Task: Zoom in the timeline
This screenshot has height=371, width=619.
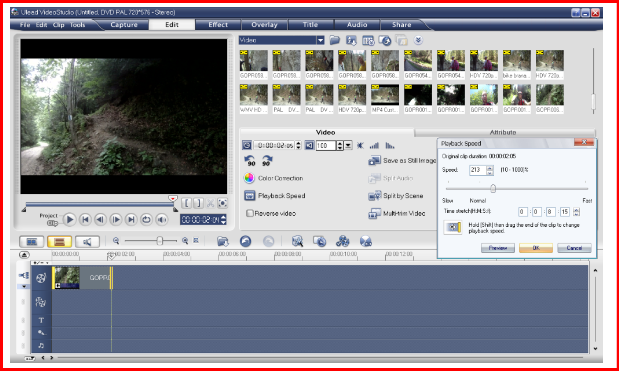Action: 185,240
